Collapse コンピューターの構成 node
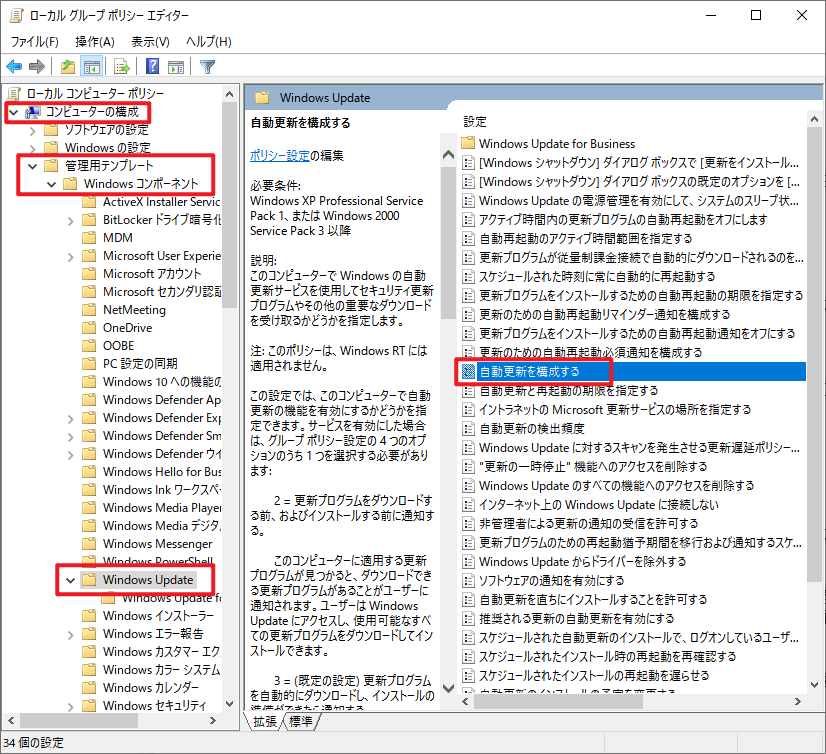This screenshot has height=754, width=826. 14,112
